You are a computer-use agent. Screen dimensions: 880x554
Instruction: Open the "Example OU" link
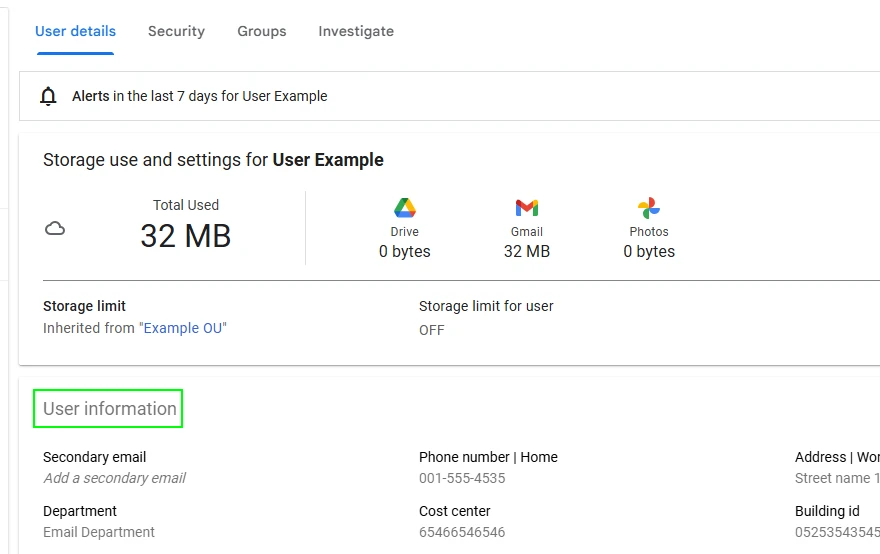tap(183, 328)
